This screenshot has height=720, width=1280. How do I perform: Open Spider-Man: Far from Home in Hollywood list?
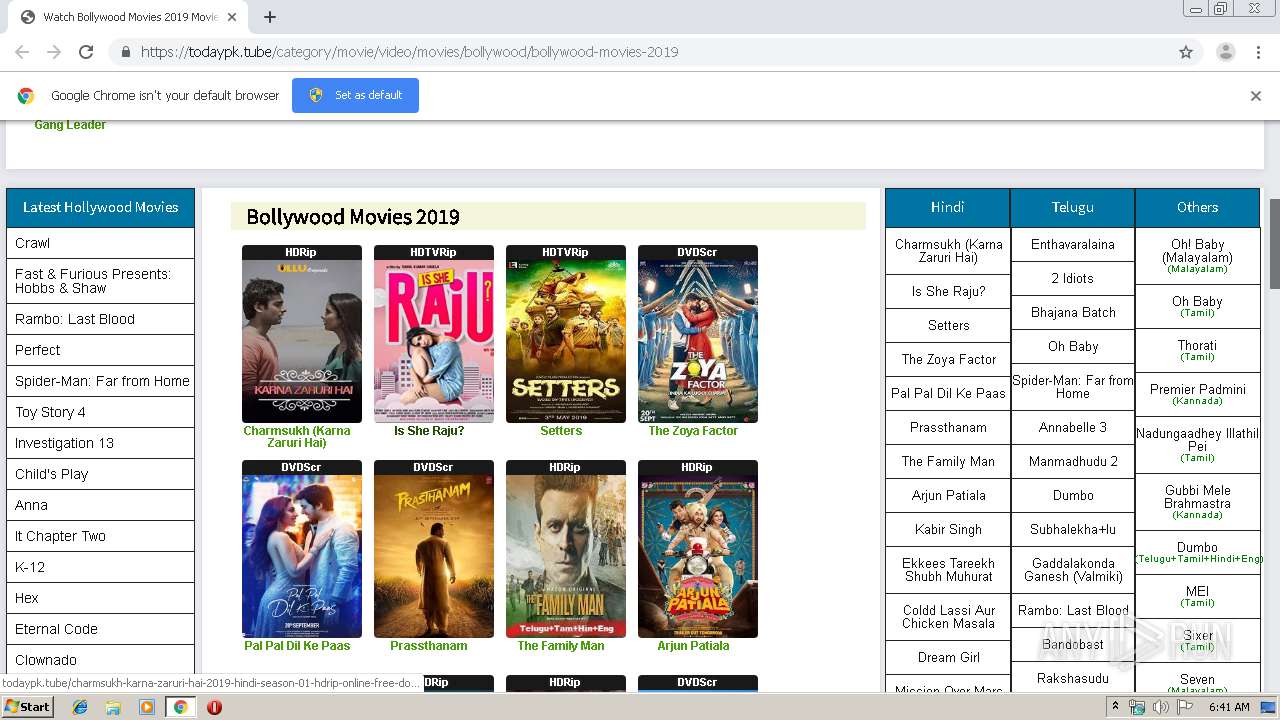pyautogui.click(x=102, y=381)
